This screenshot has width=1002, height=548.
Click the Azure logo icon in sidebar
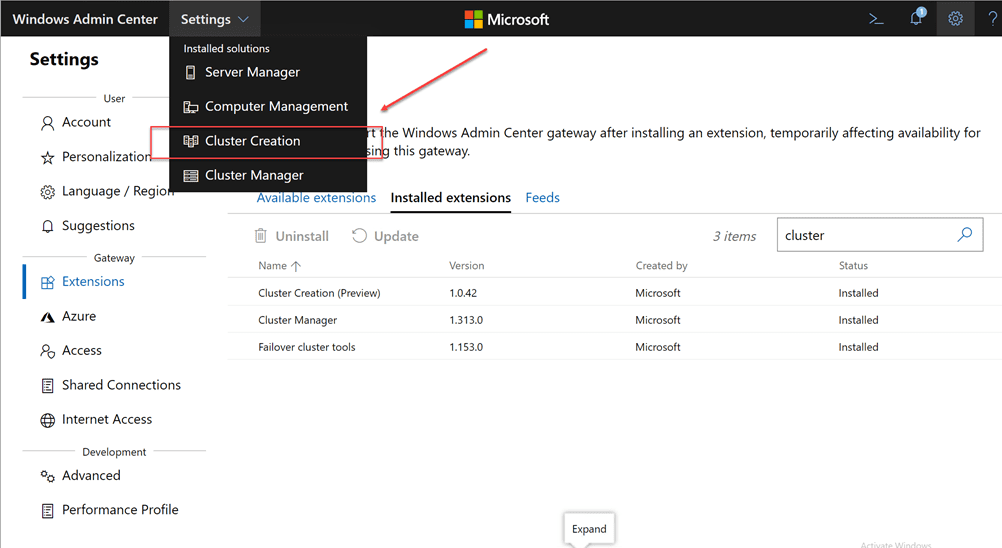[47, 317]
